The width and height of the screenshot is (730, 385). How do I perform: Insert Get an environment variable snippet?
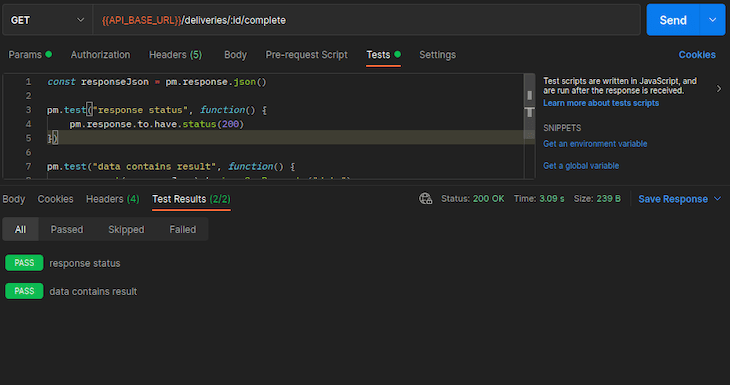[595, 144]
